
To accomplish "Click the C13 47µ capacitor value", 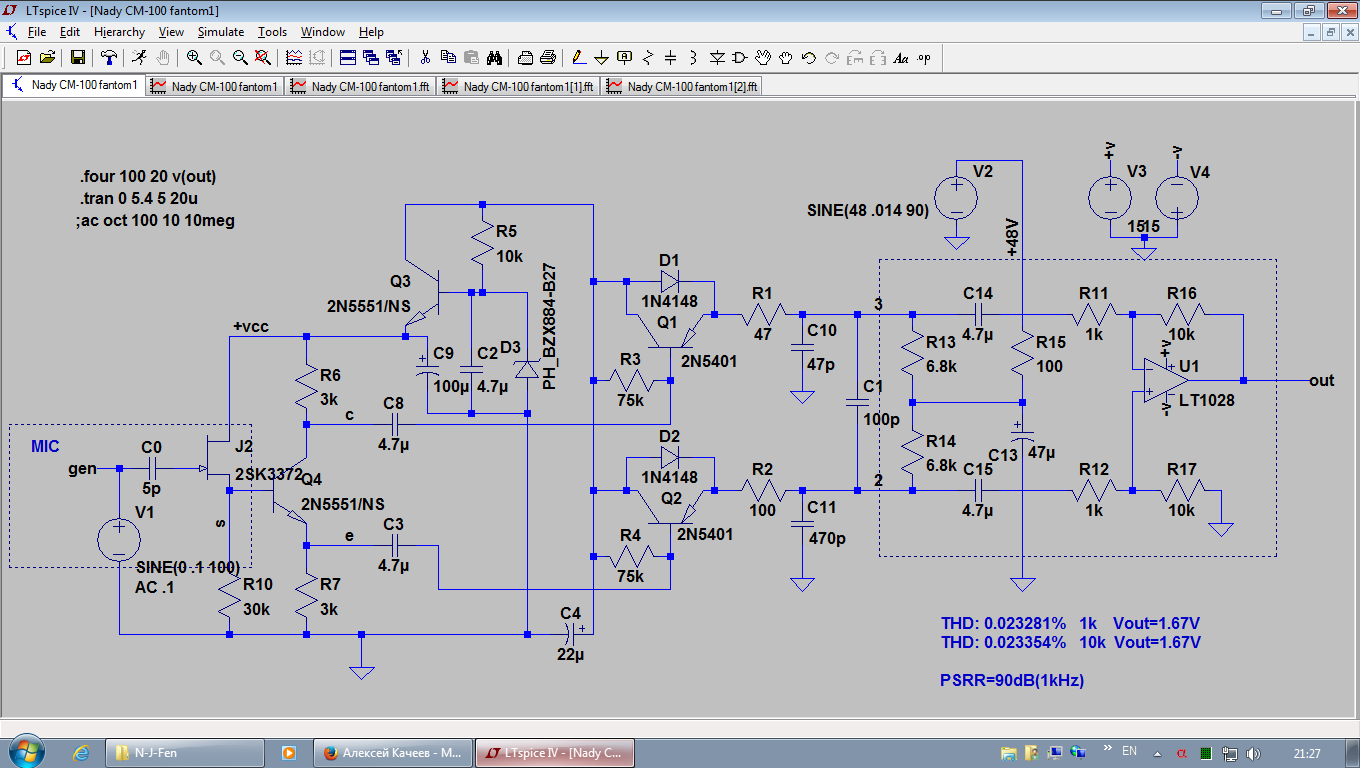I will tap(1041, 453).
